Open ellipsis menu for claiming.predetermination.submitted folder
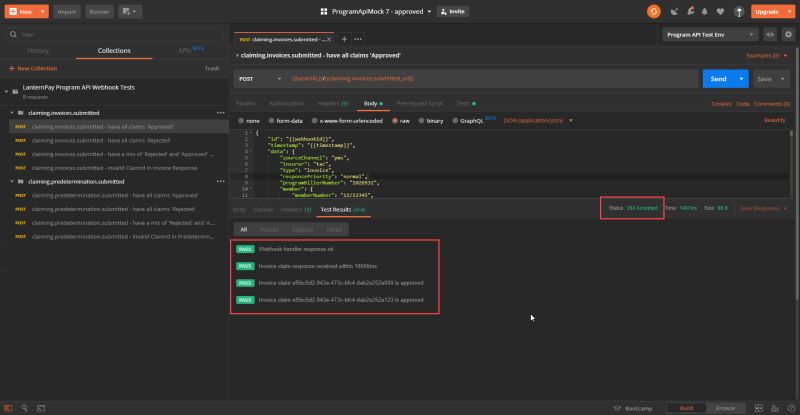The height and width of the screenshot is (415, 800). pos(220,181)
